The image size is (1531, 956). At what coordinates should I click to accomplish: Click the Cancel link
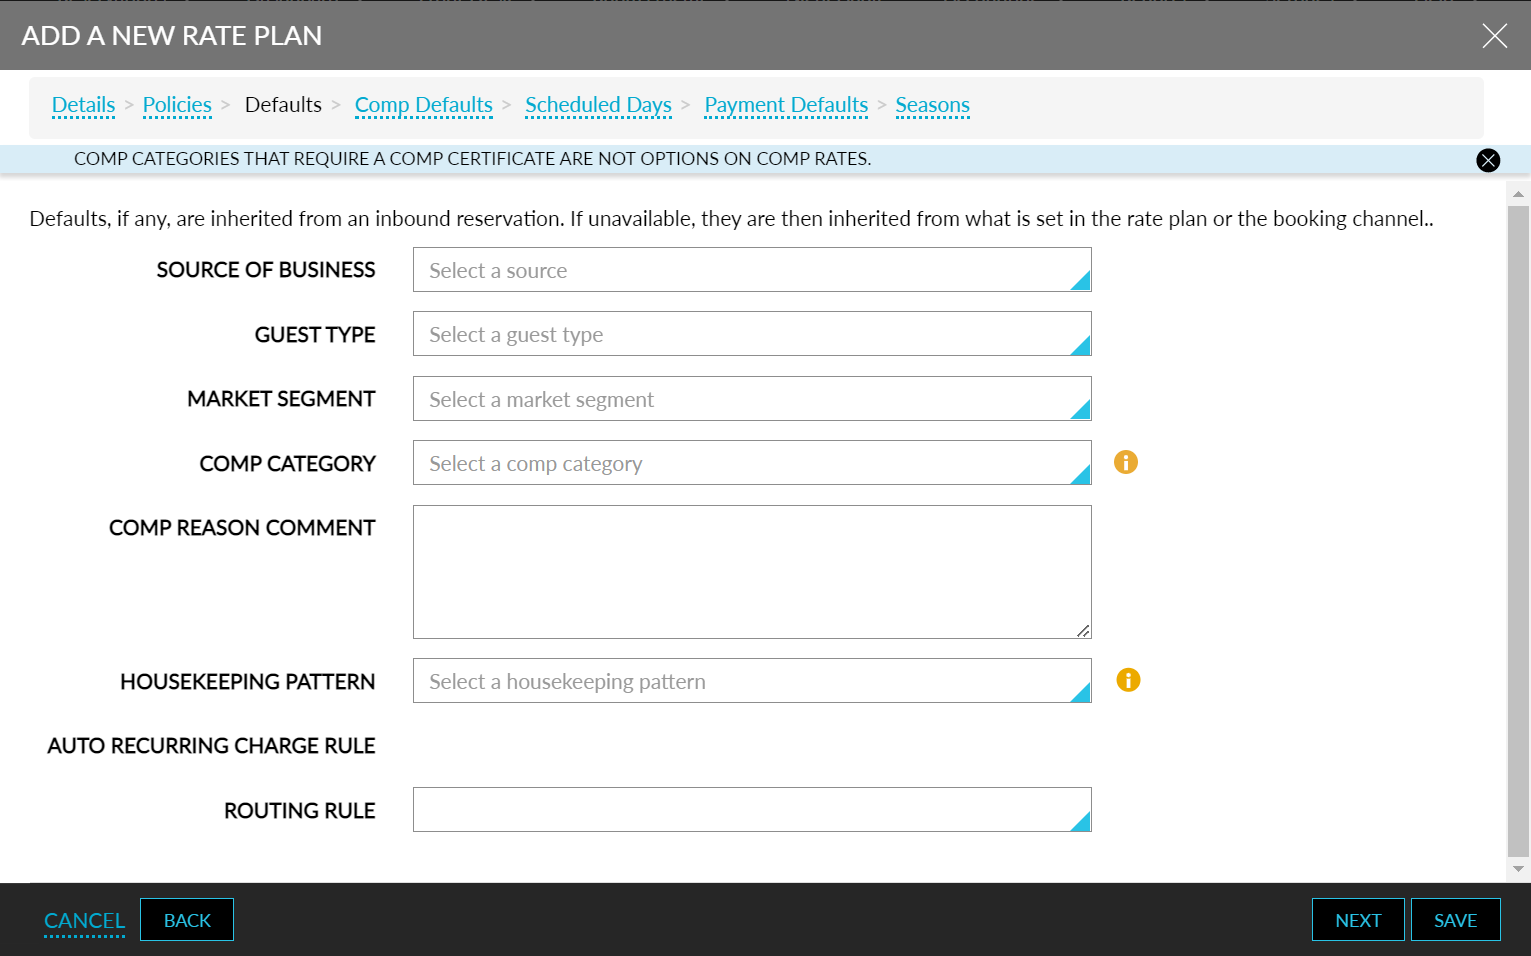84,920
